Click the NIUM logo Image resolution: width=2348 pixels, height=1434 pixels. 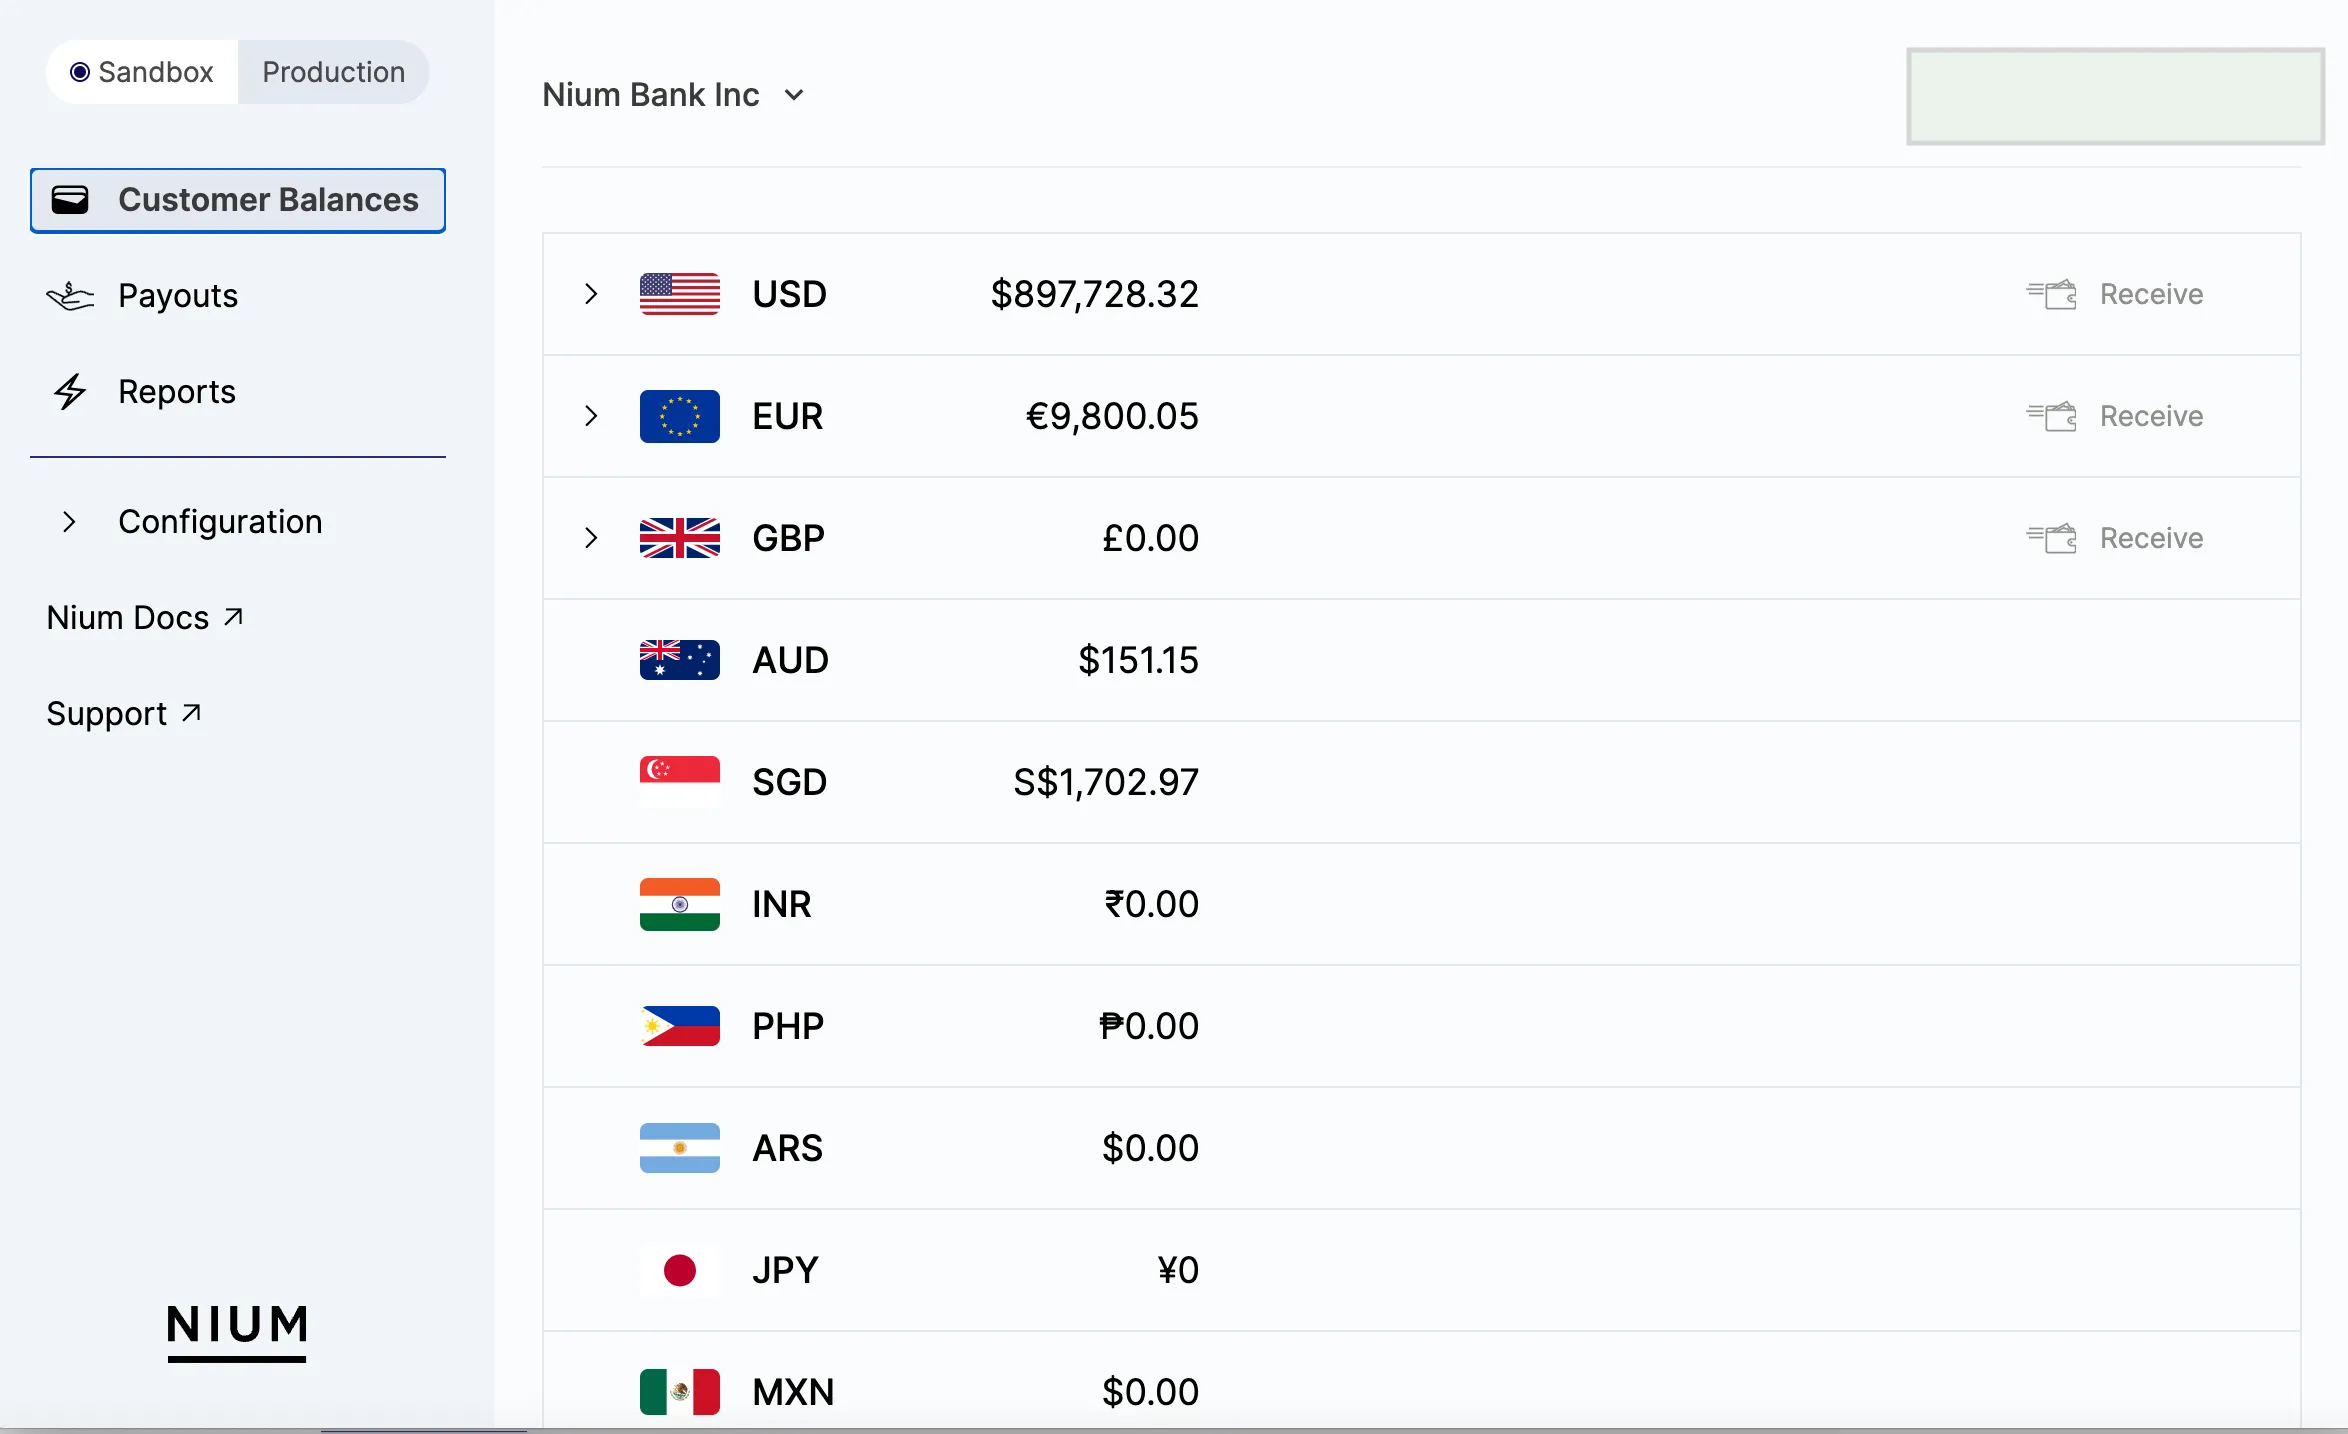(237, 1330)
